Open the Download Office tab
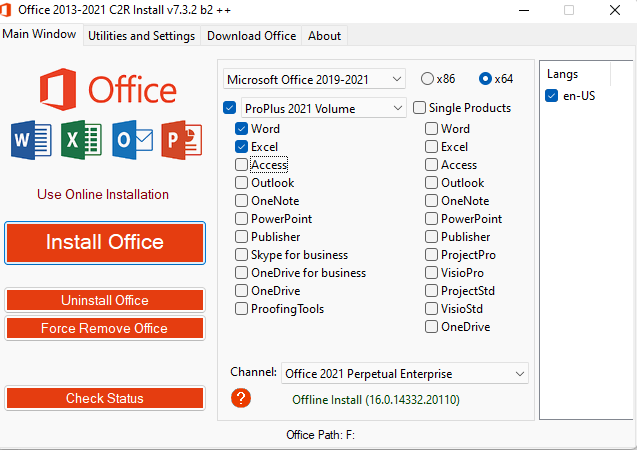637x450 pixels. pos(251,36)
